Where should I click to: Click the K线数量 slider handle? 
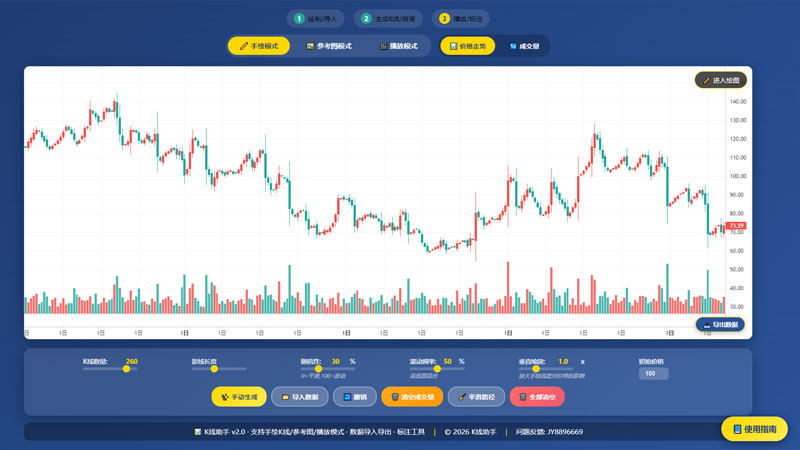pos(126,369)
